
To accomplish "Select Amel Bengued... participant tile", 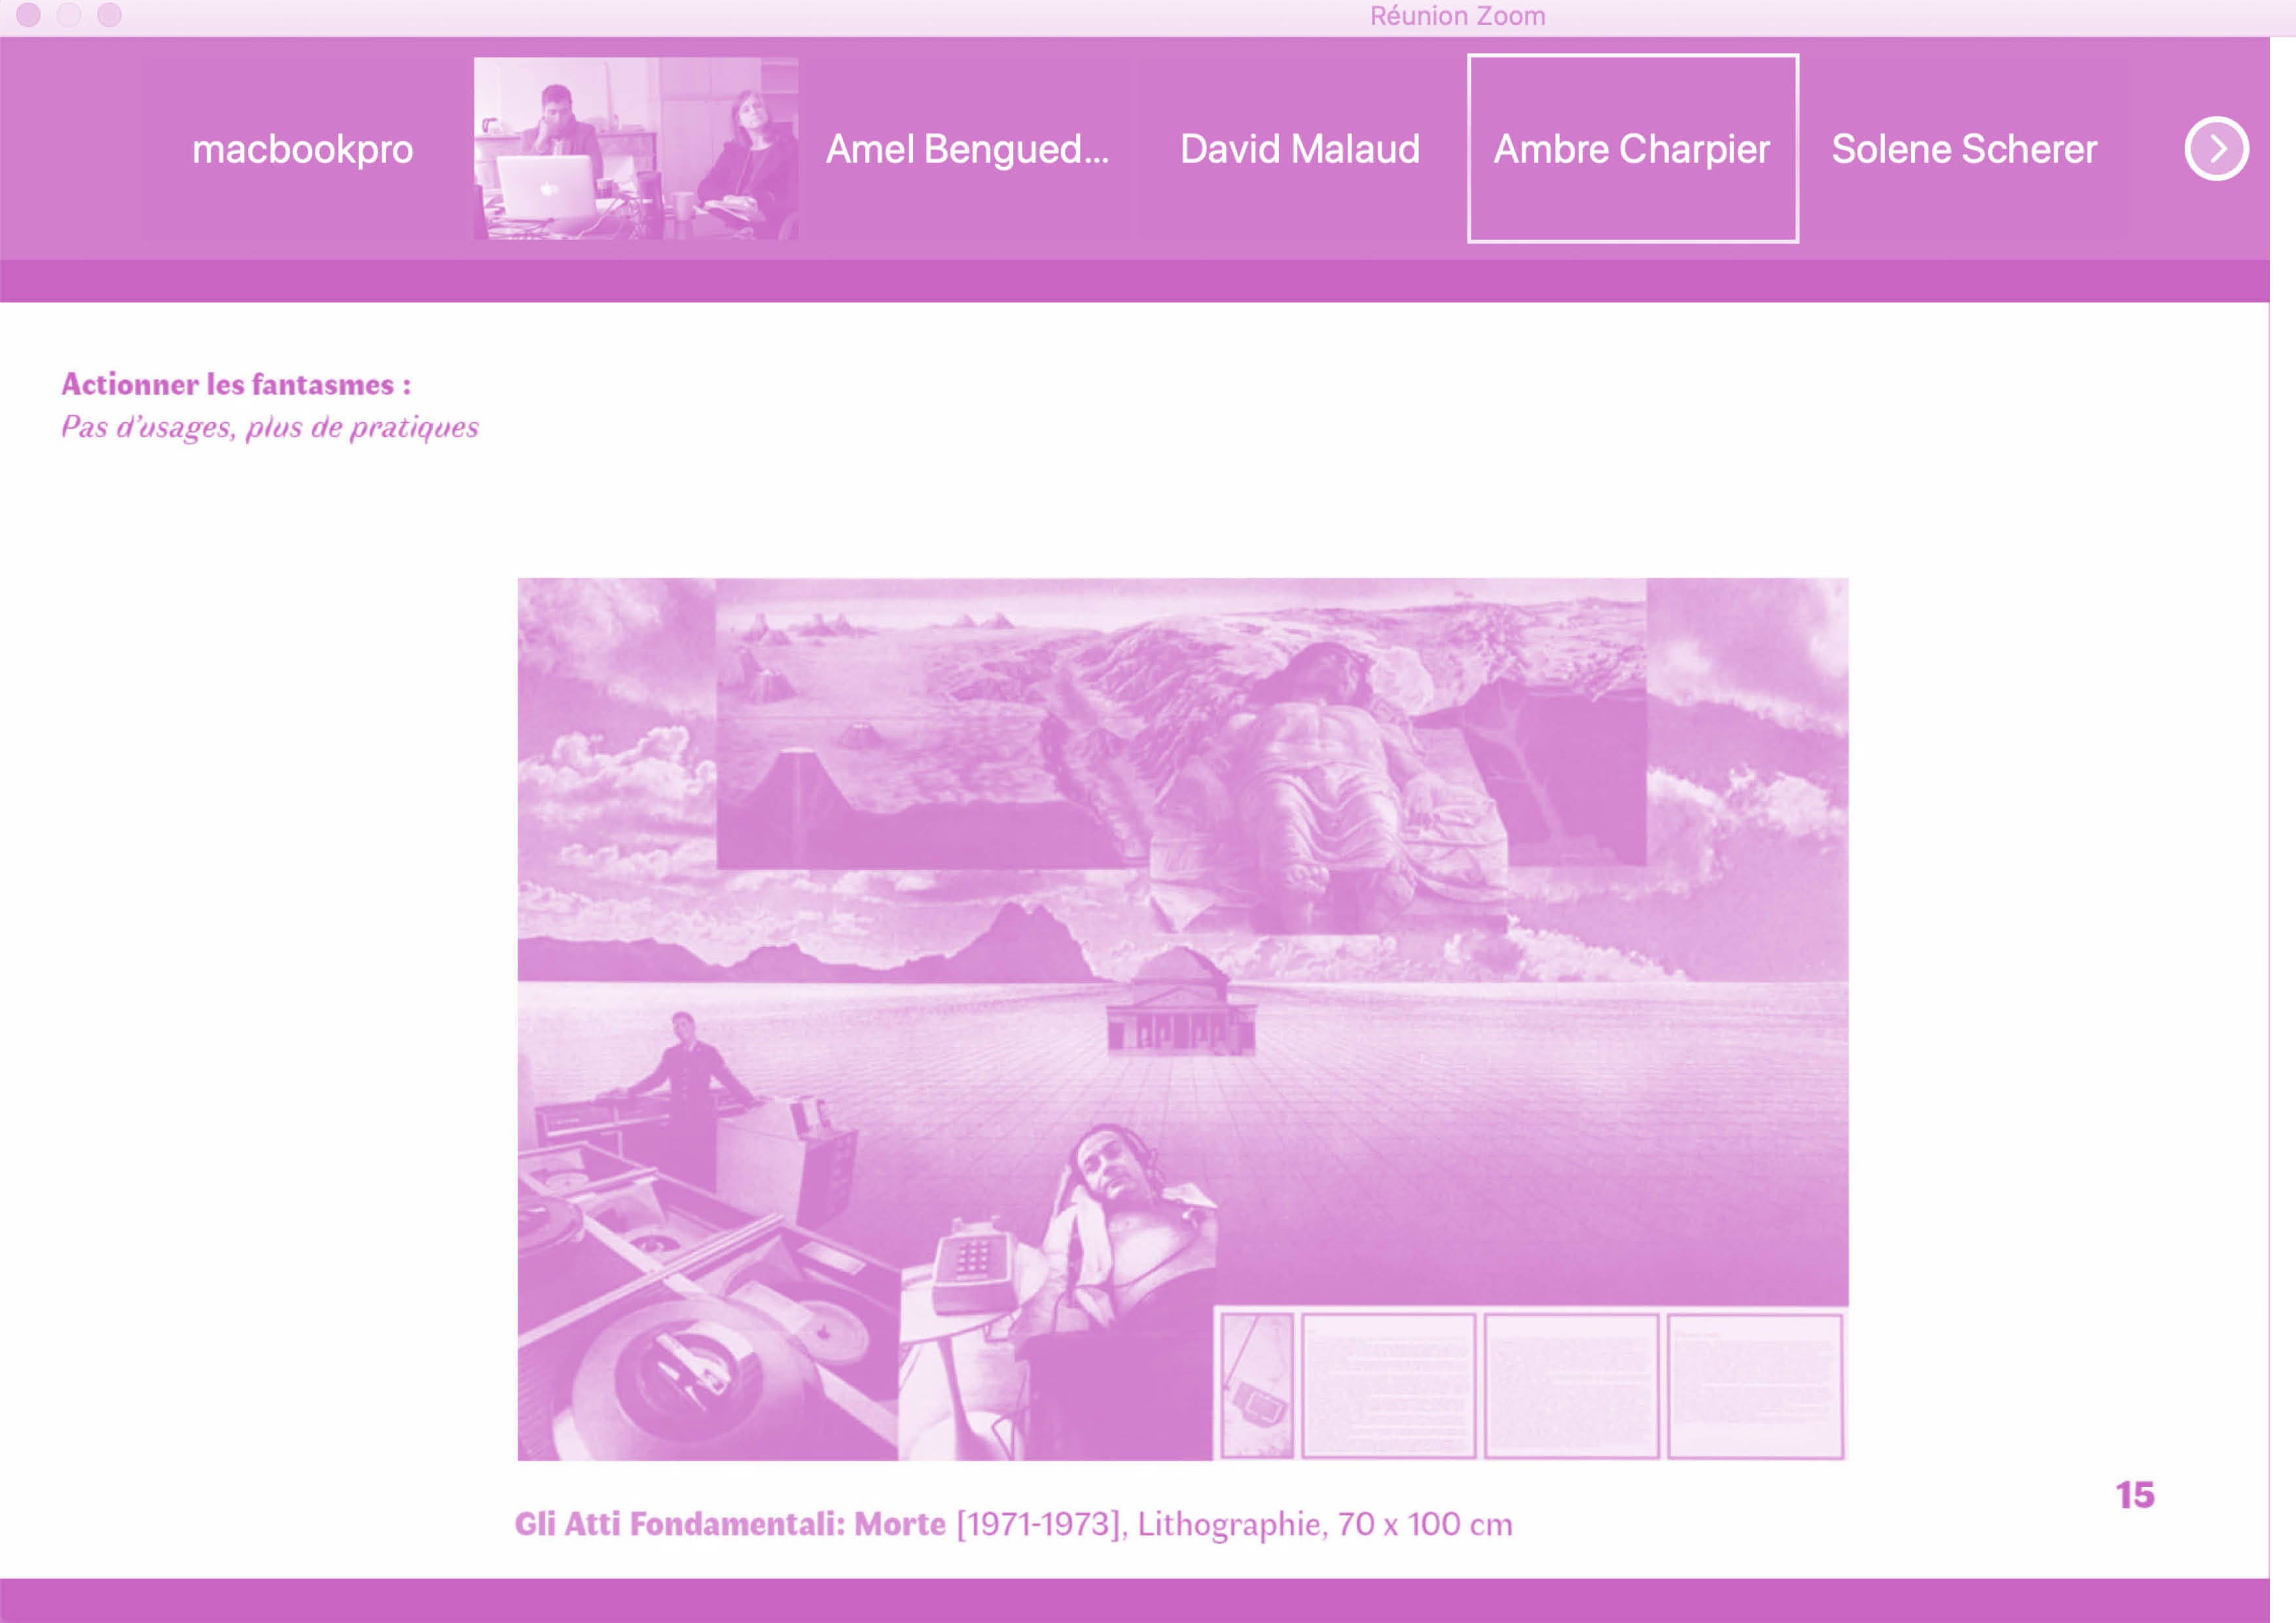I will 967,149.
